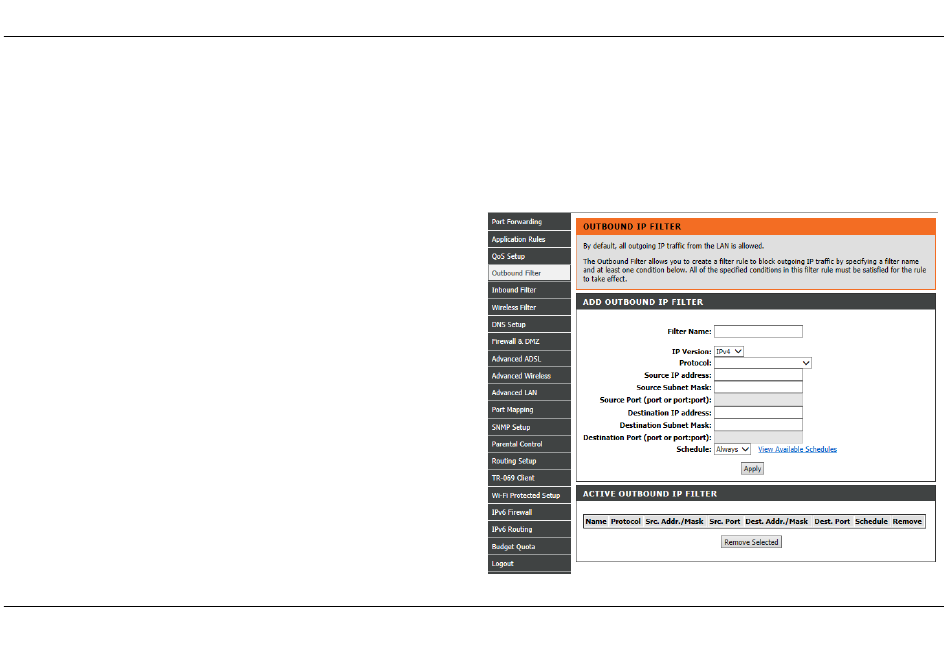This screenshot has width=950, height=655.
Task: Click the Remove column header
Action: click(x=907, y=522)
